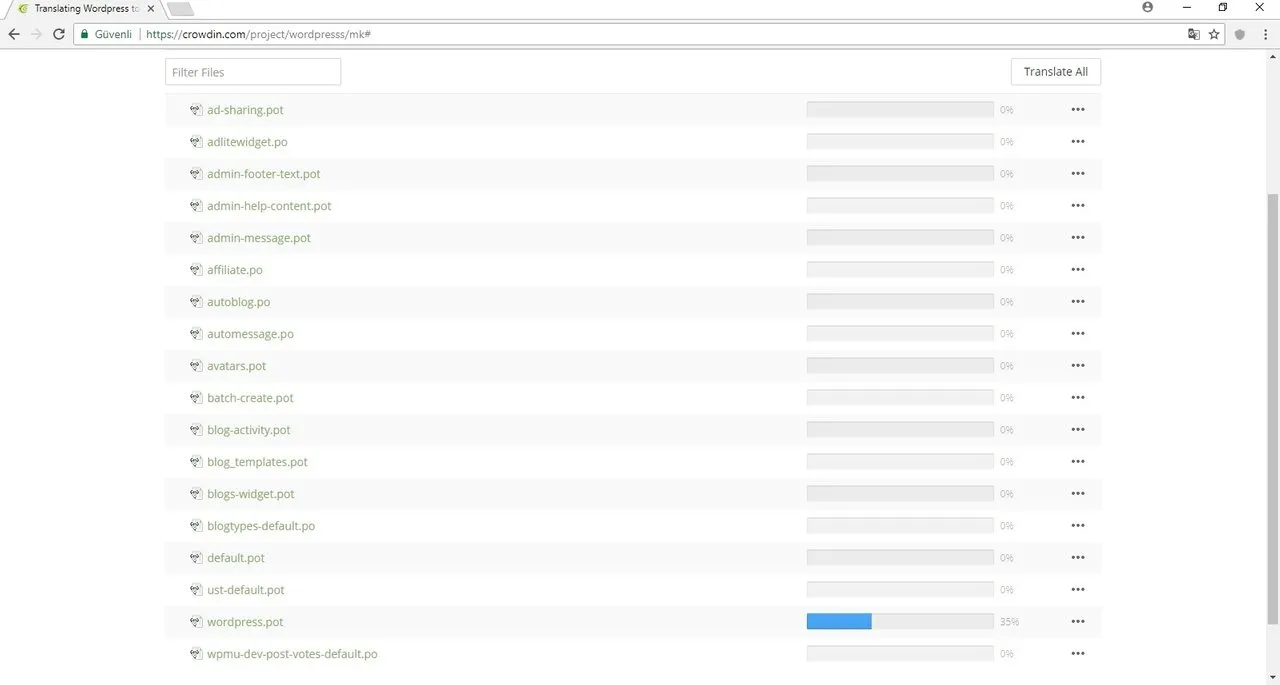Open ust-default.pot file

click(x=246, y=590)
